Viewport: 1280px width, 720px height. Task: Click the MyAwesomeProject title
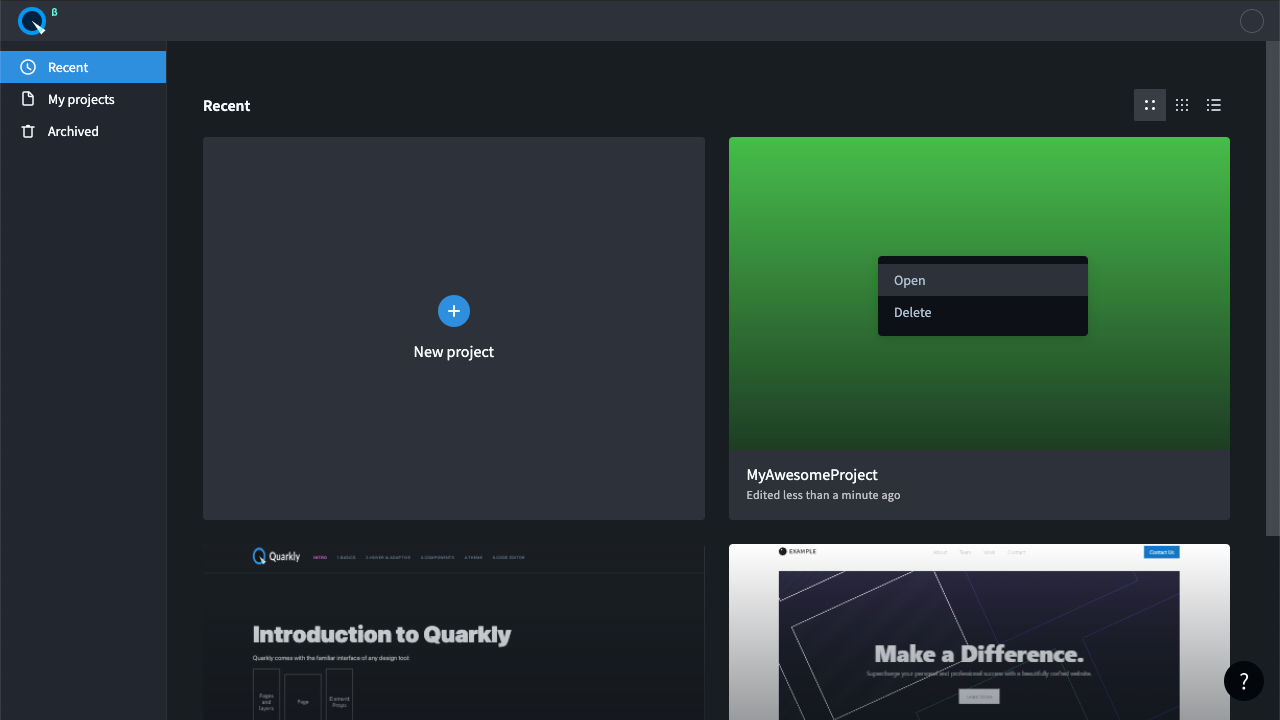coord(812,475)
